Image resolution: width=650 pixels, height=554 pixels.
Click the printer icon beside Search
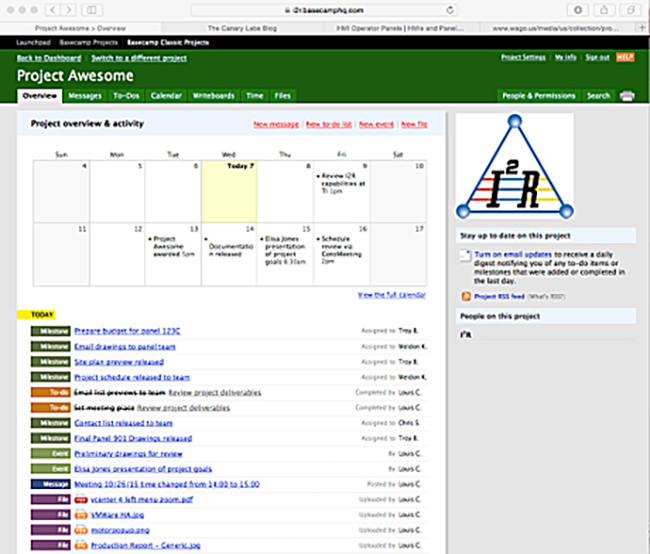click(627, 96)
